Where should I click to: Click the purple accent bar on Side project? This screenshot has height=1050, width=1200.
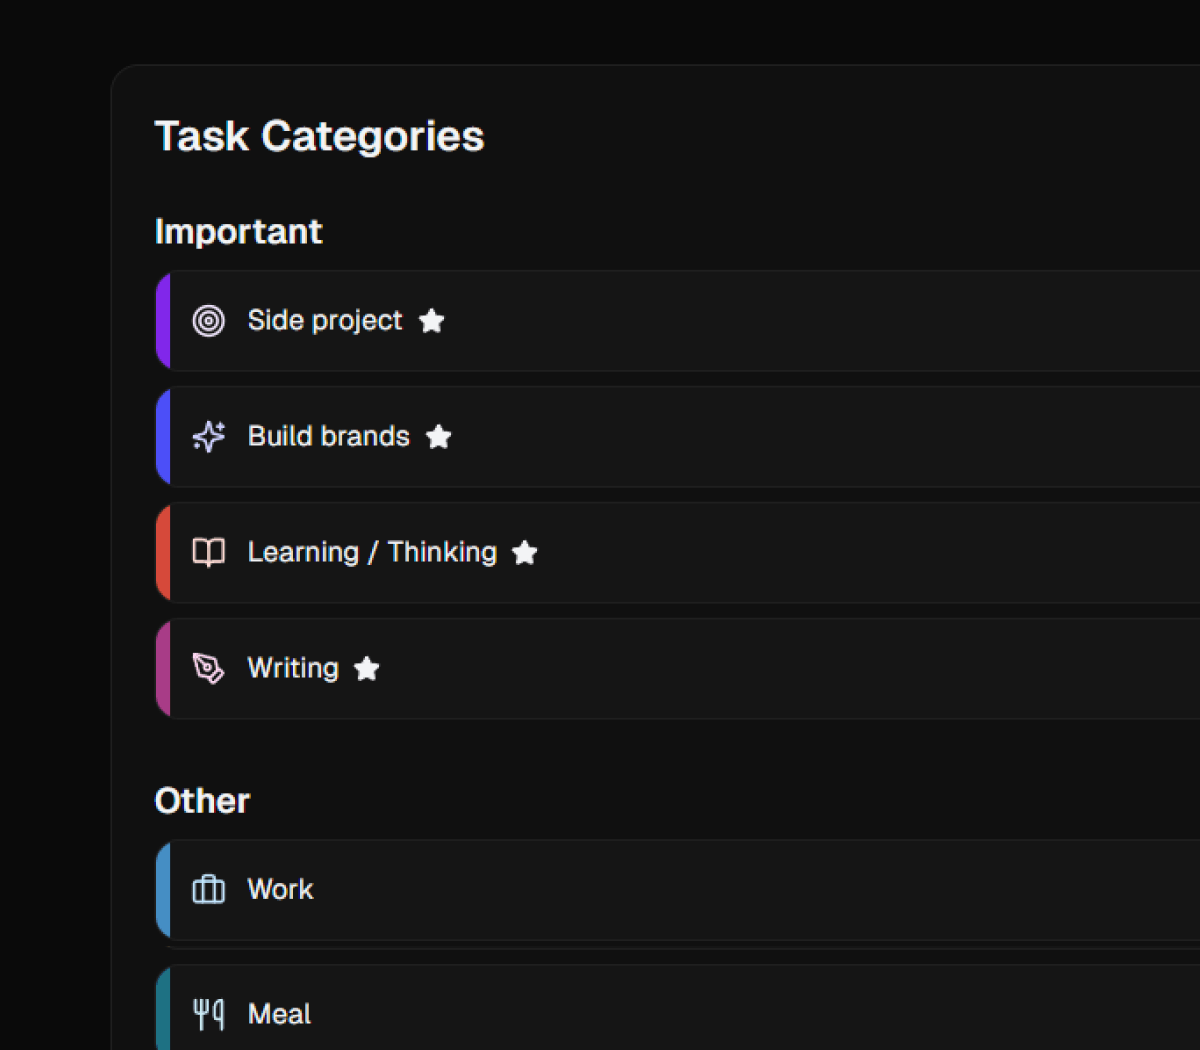(x=162, y=320)
